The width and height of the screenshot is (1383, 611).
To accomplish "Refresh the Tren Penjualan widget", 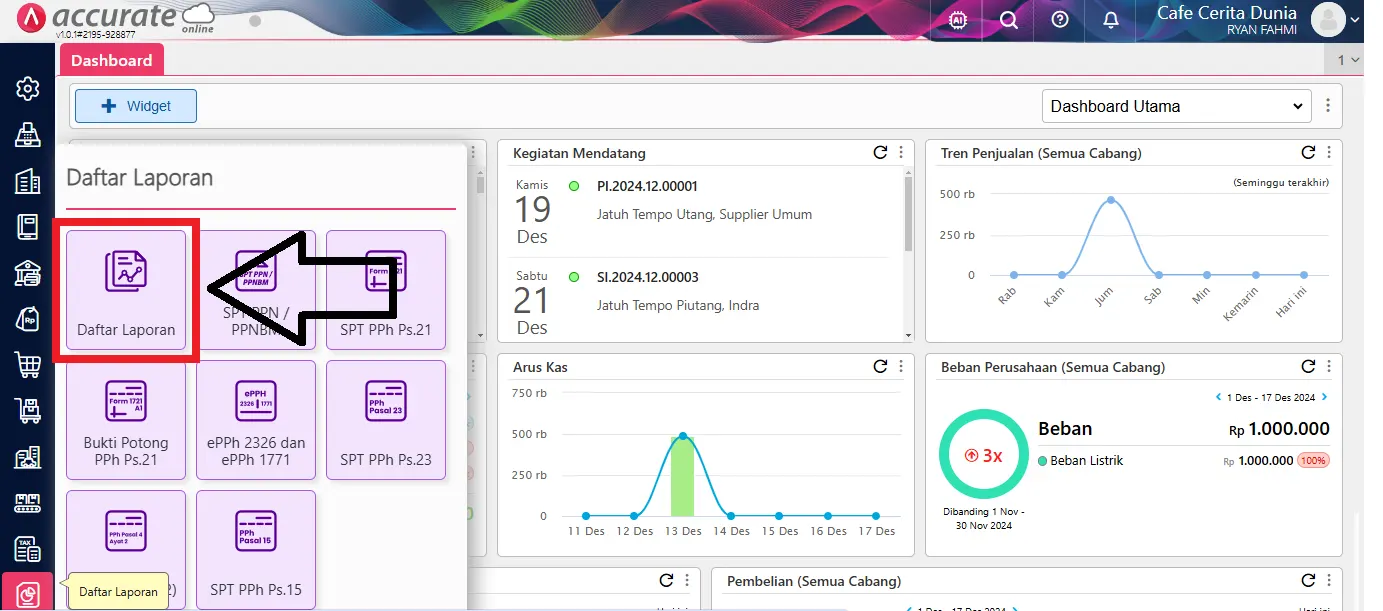I will coord(1308,153).
